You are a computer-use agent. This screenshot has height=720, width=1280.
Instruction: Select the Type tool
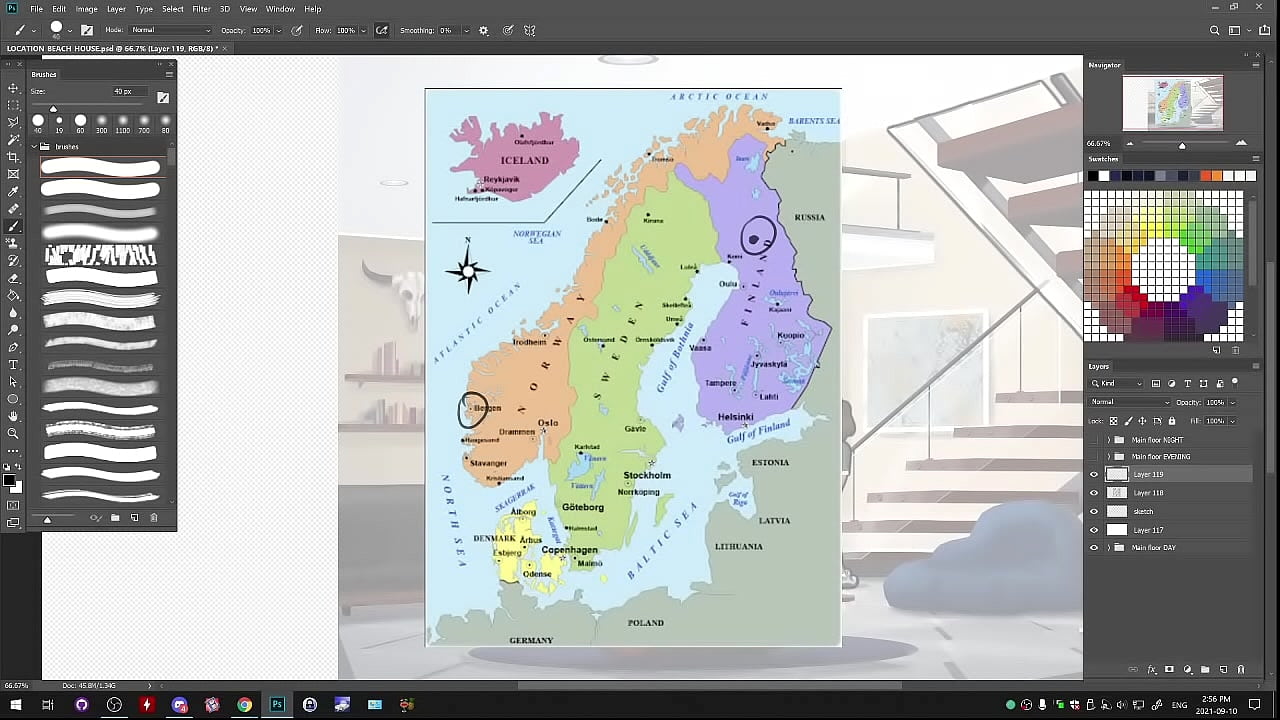coord(13,365)
